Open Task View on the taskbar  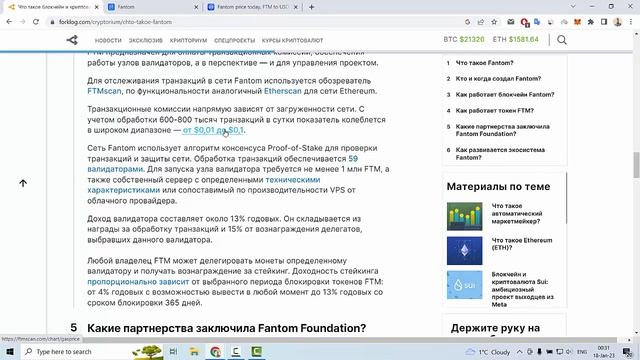[173, 351]
